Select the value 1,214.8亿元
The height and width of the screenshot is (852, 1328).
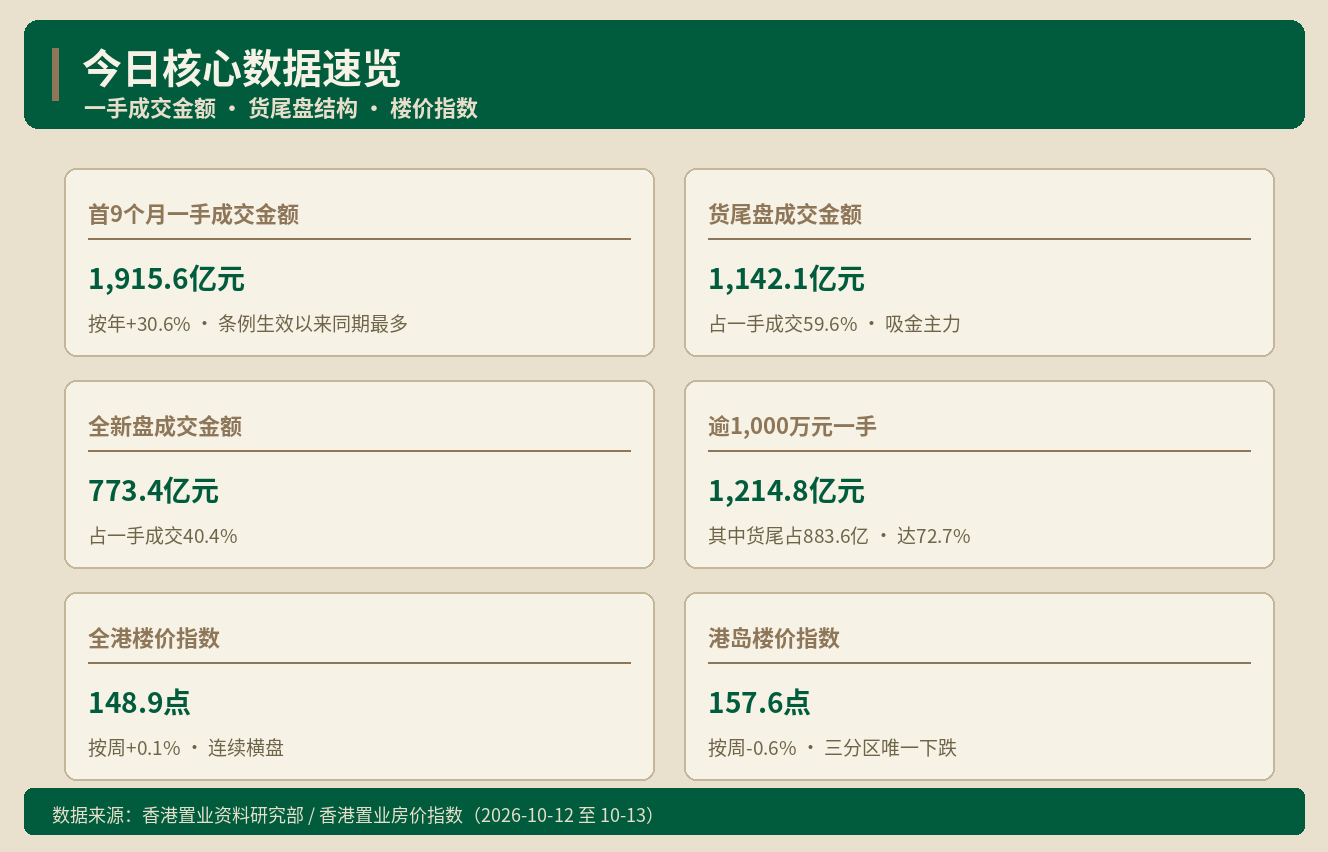786,491
